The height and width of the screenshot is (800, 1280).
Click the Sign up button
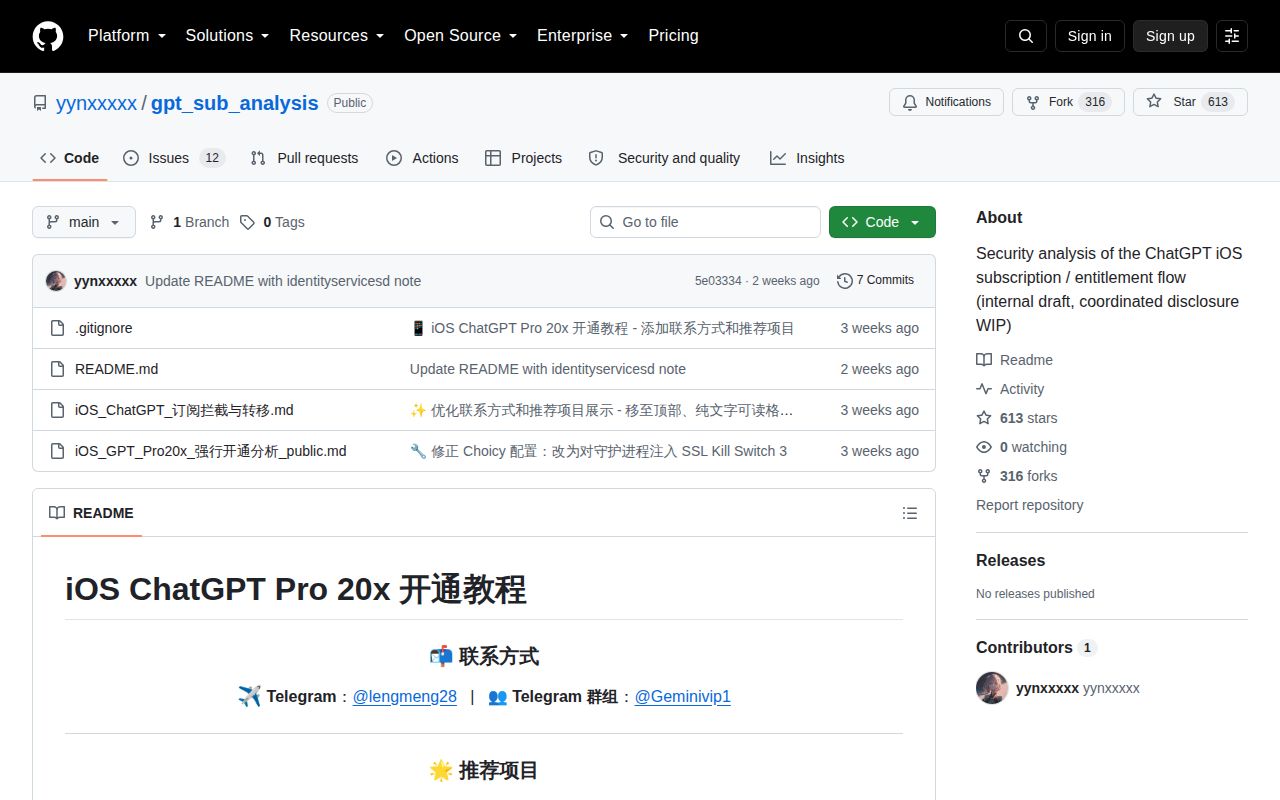pyautogui.click(x=1170, y=36)
